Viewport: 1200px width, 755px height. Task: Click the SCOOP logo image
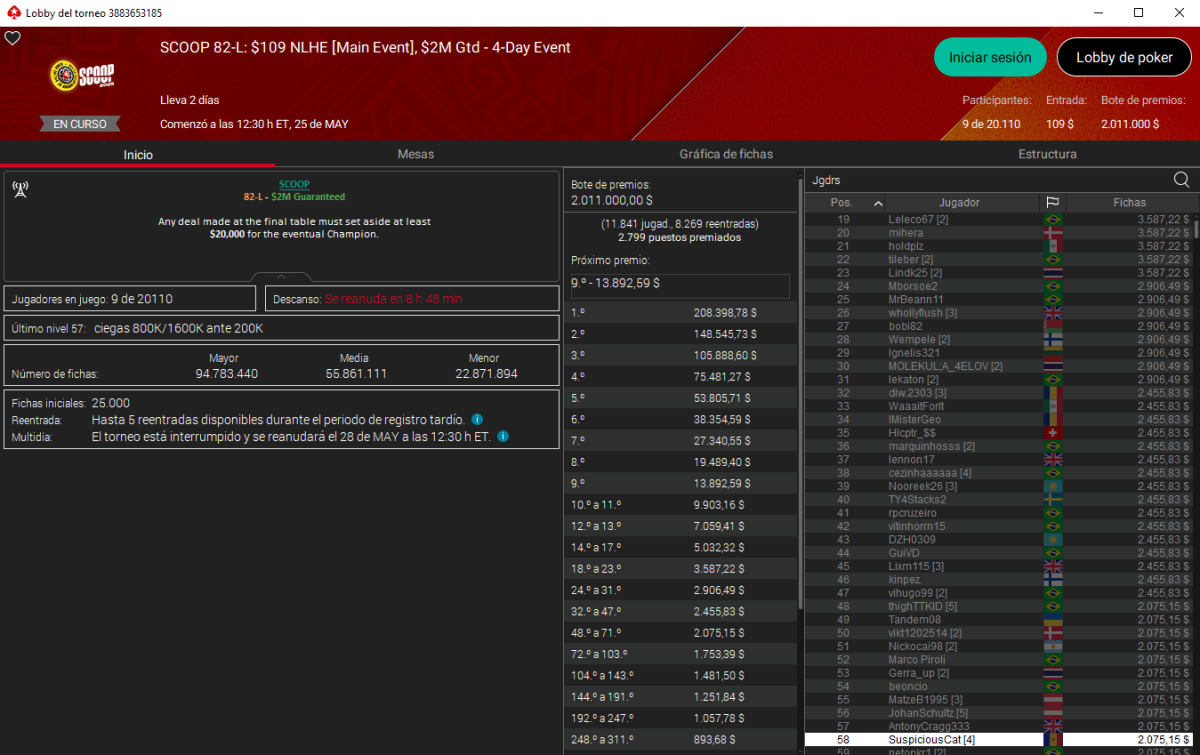[81, 76]
